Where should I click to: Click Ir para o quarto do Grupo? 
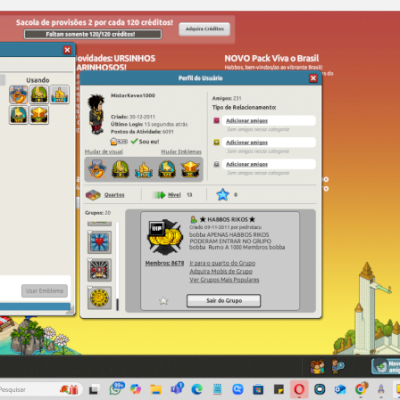click(x=222, y=263)
